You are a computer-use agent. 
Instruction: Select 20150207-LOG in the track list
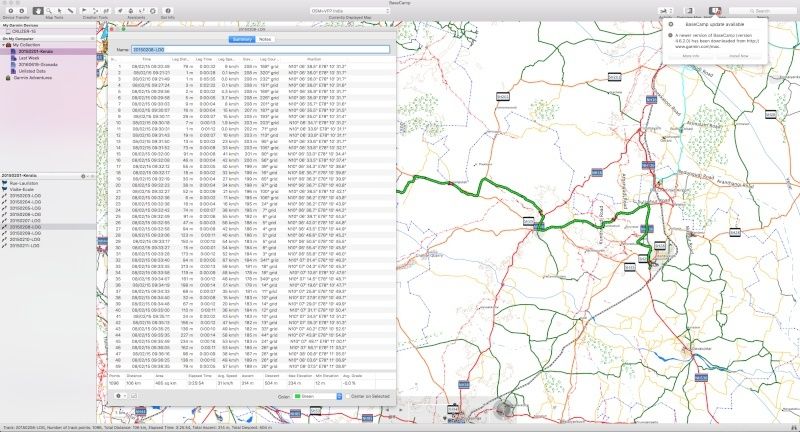click(25, 220)
